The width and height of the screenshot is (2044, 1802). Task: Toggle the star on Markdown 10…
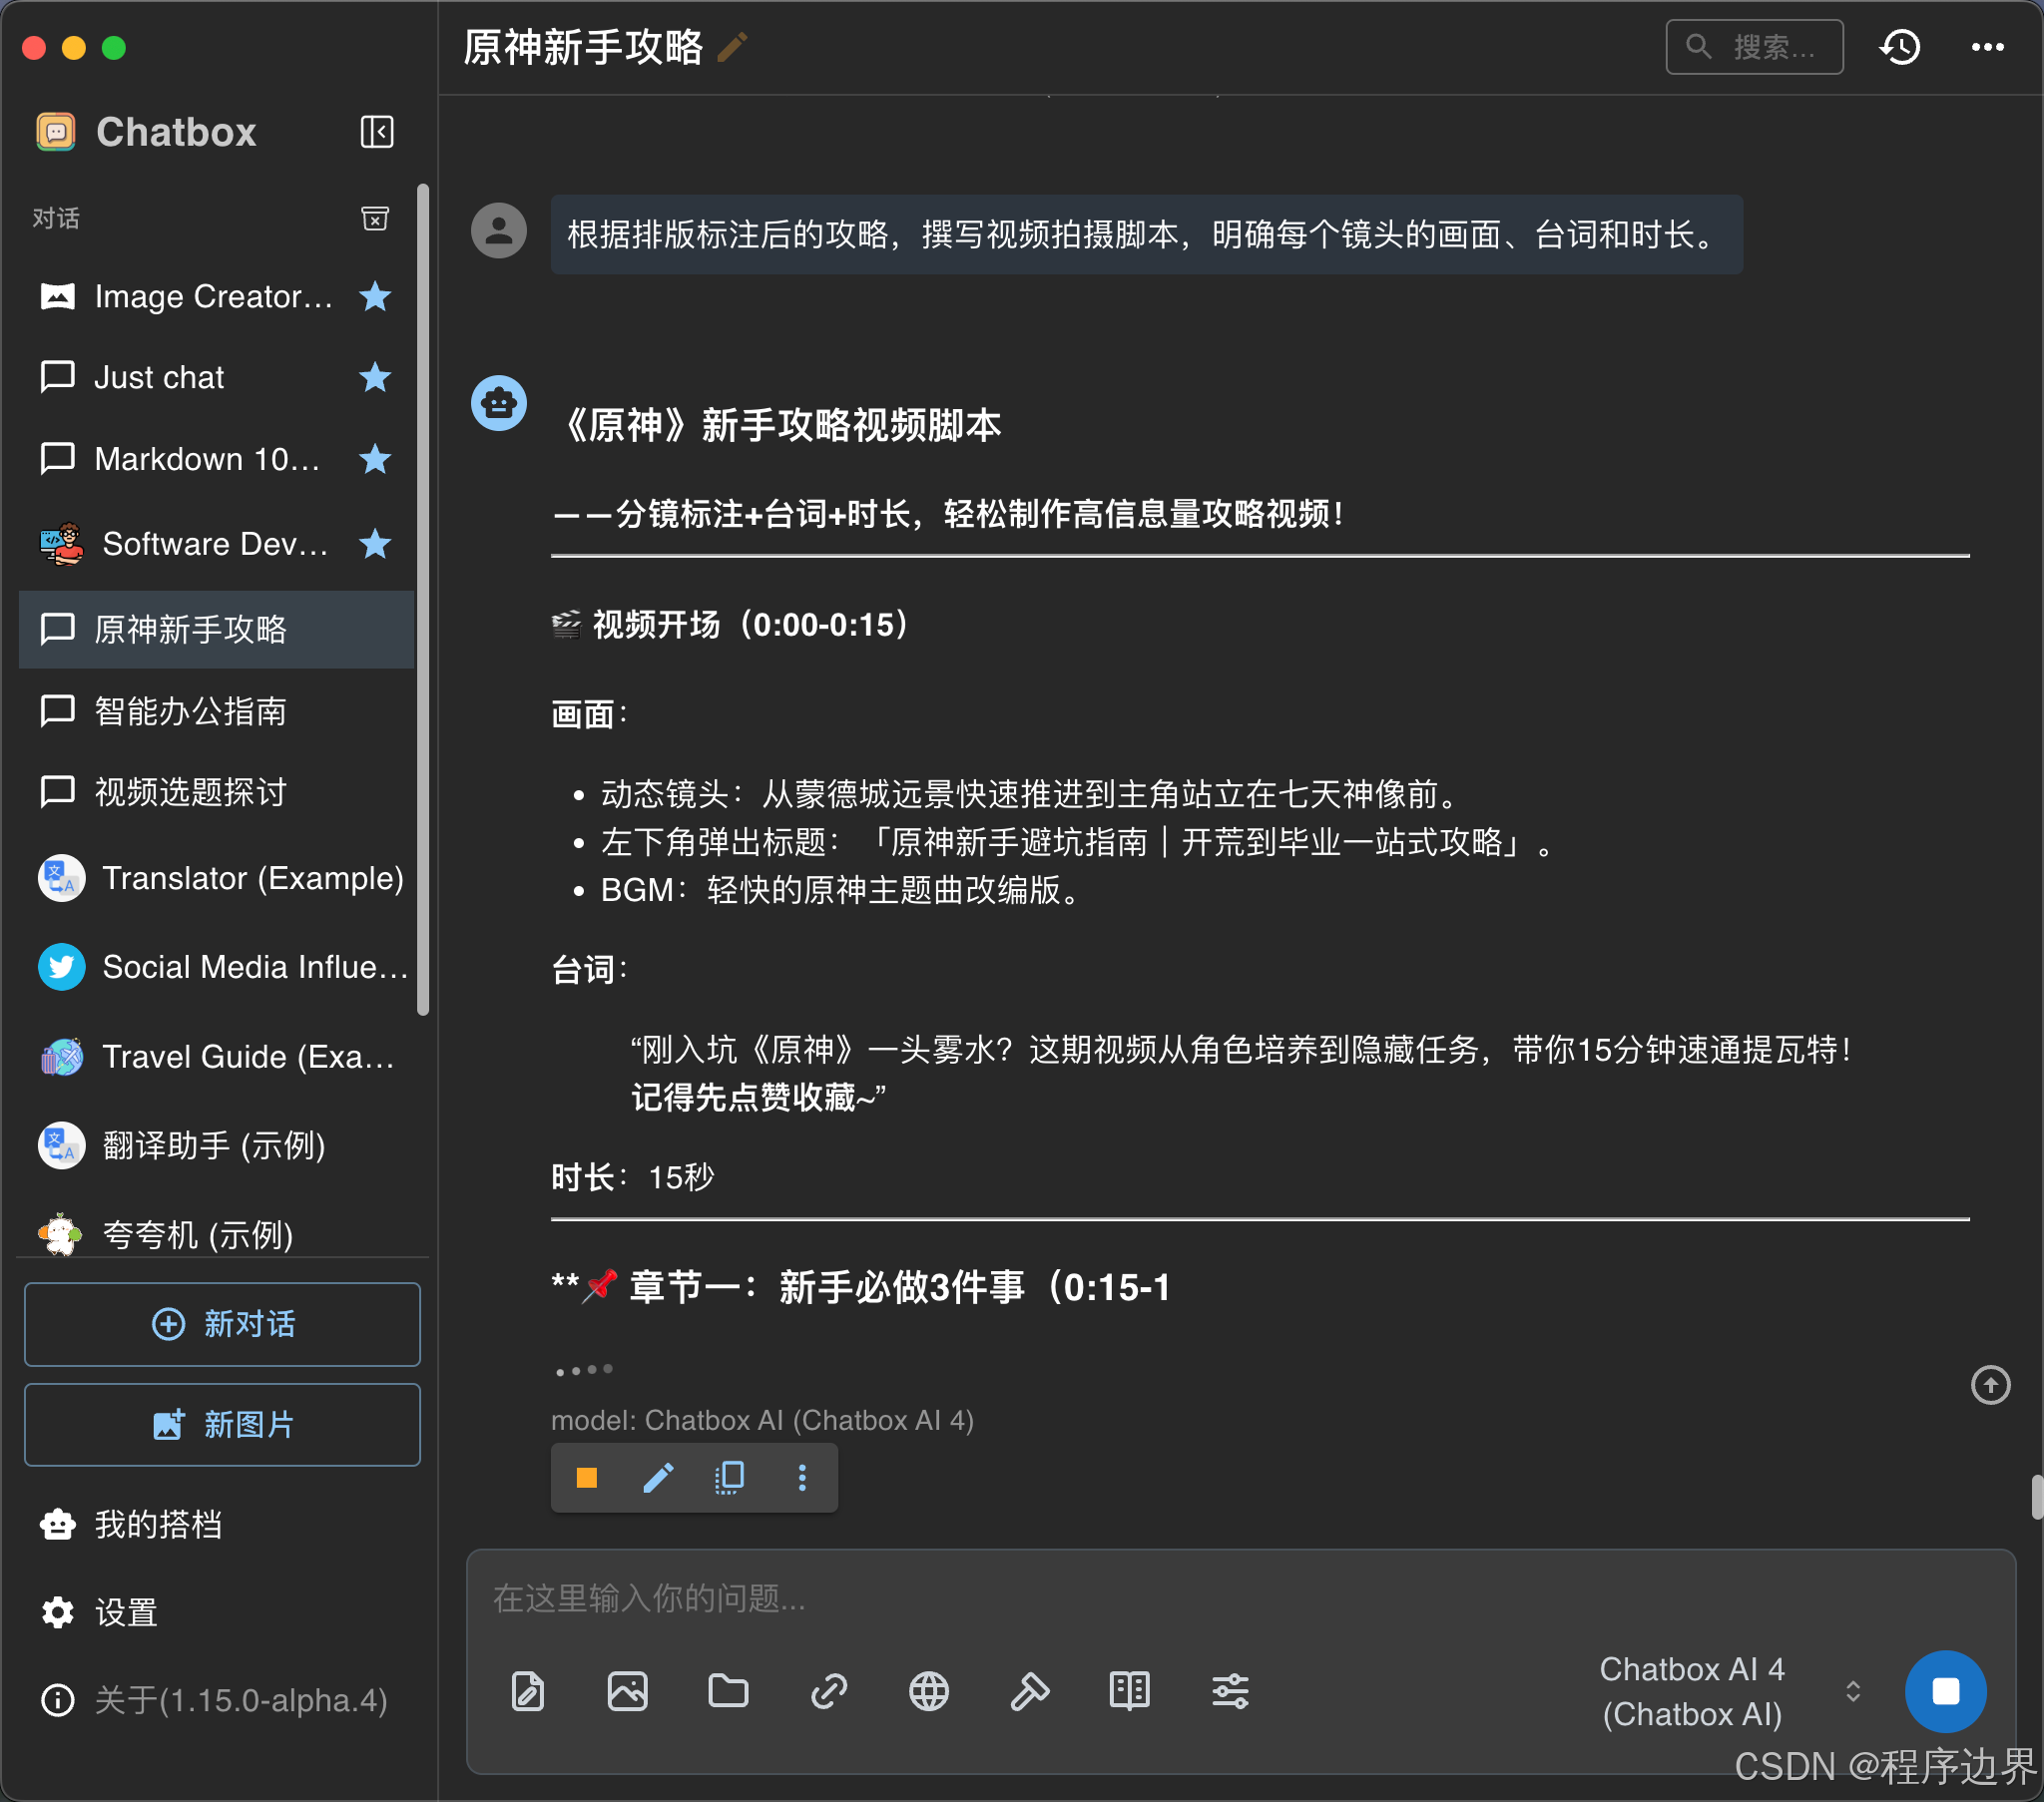[375, 459]
